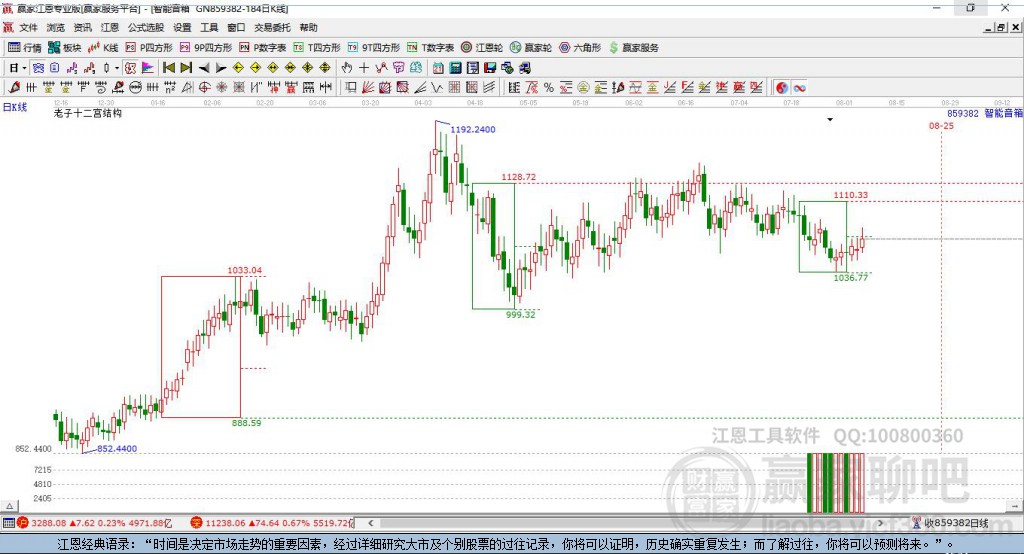Open the 六角形 hexagon tool

click(580, 48)
